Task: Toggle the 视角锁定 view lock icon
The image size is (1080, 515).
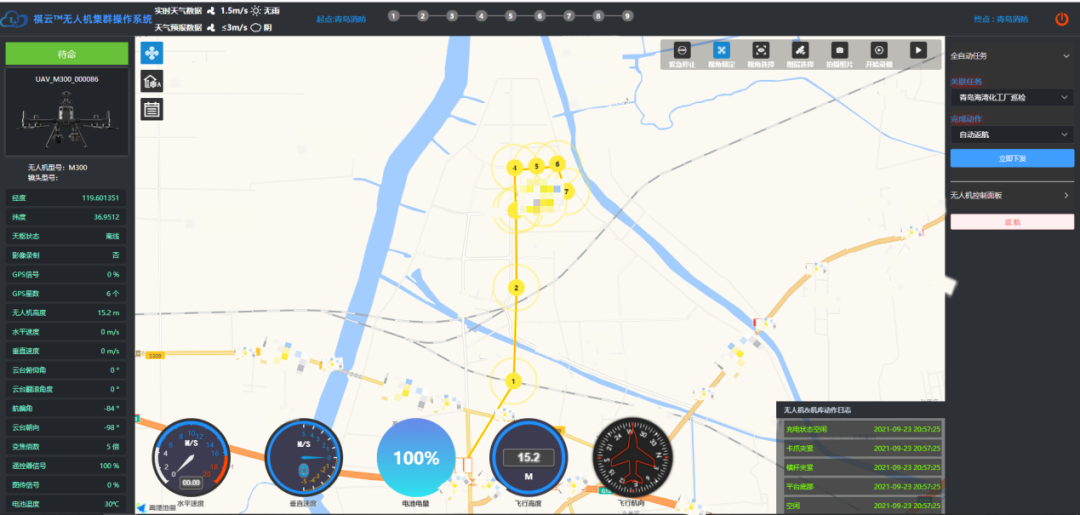Action: coord(721,50)
